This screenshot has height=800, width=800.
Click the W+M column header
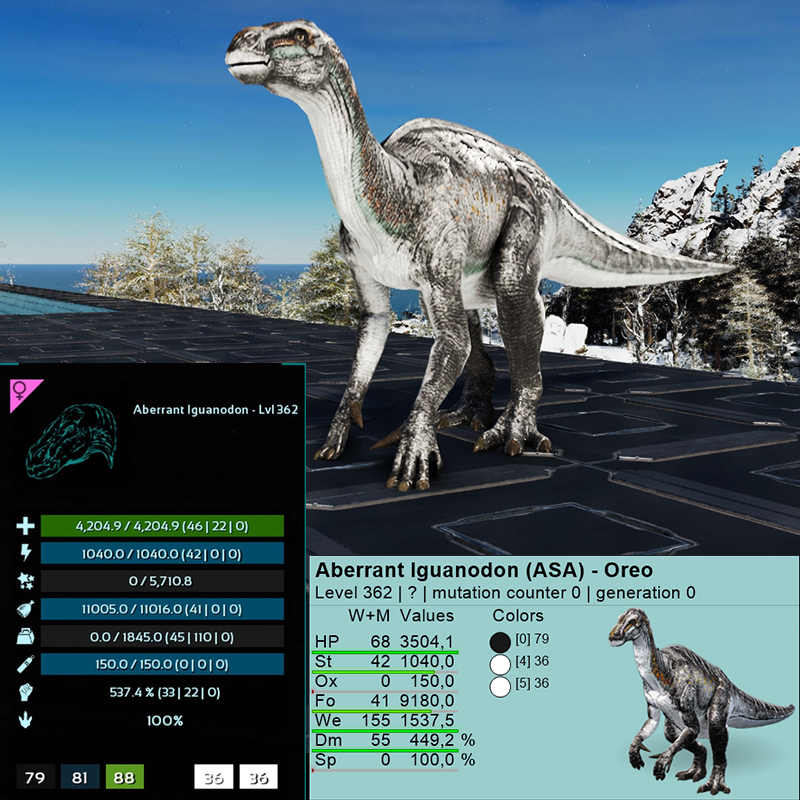coord(369,616)
